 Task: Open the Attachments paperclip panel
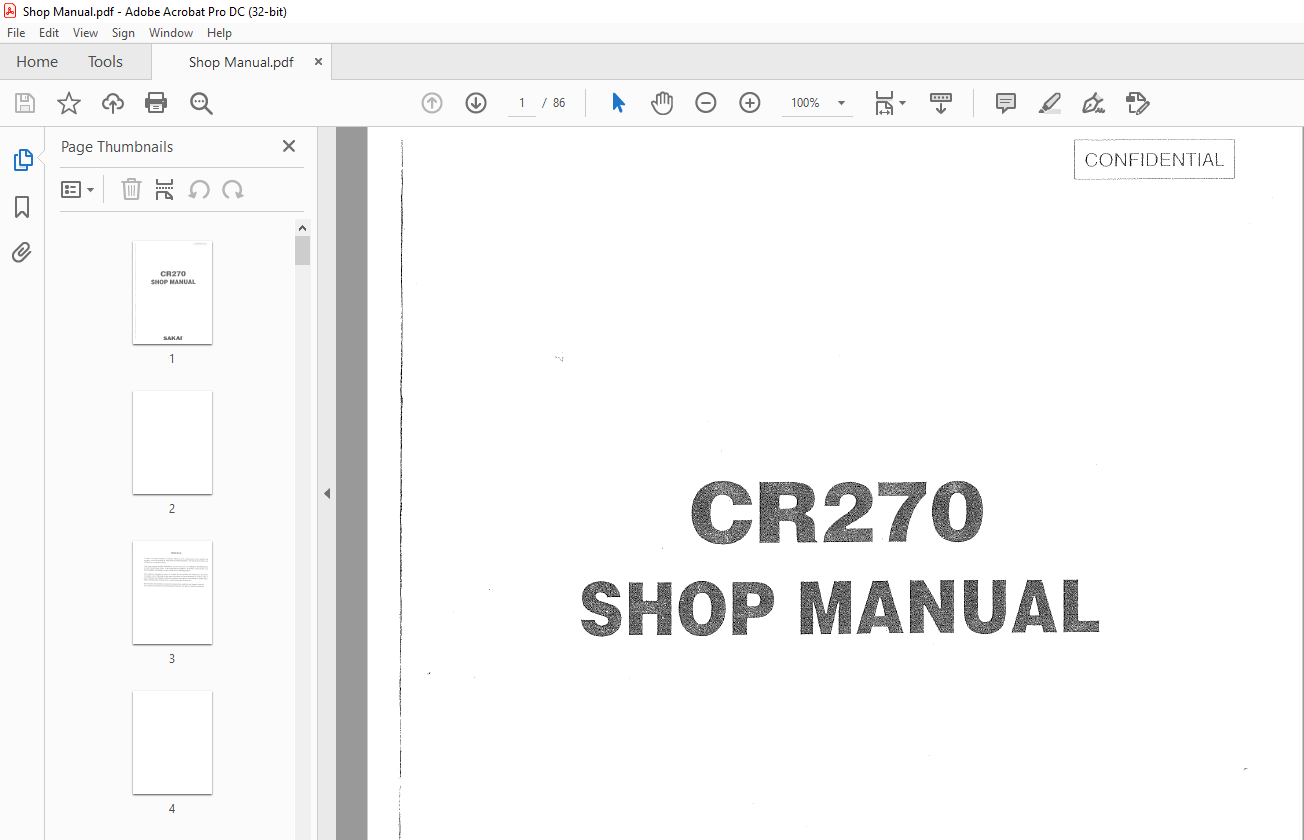tap(22, 252)
